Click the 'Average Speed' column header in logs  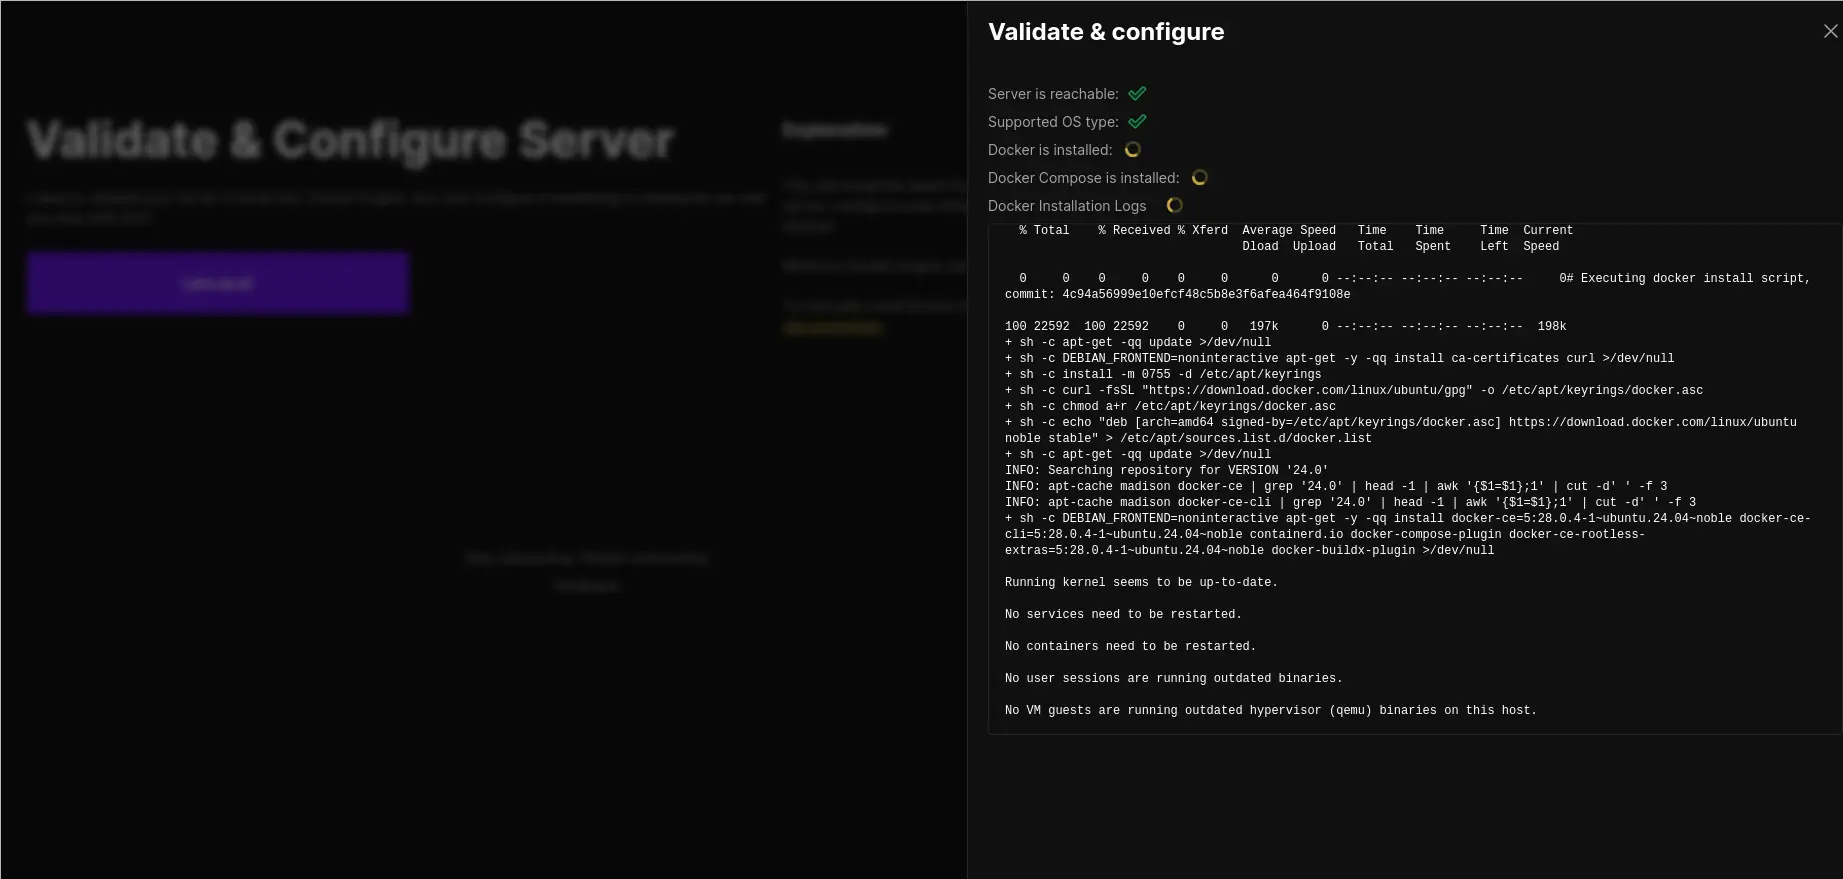(1289, 230)
